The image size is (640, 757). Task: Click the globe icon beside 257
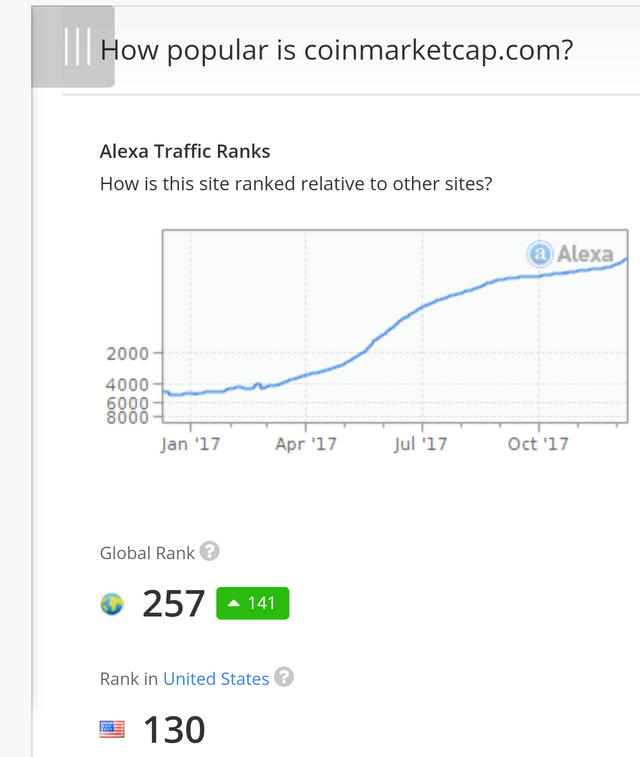[x=112, y=604]
